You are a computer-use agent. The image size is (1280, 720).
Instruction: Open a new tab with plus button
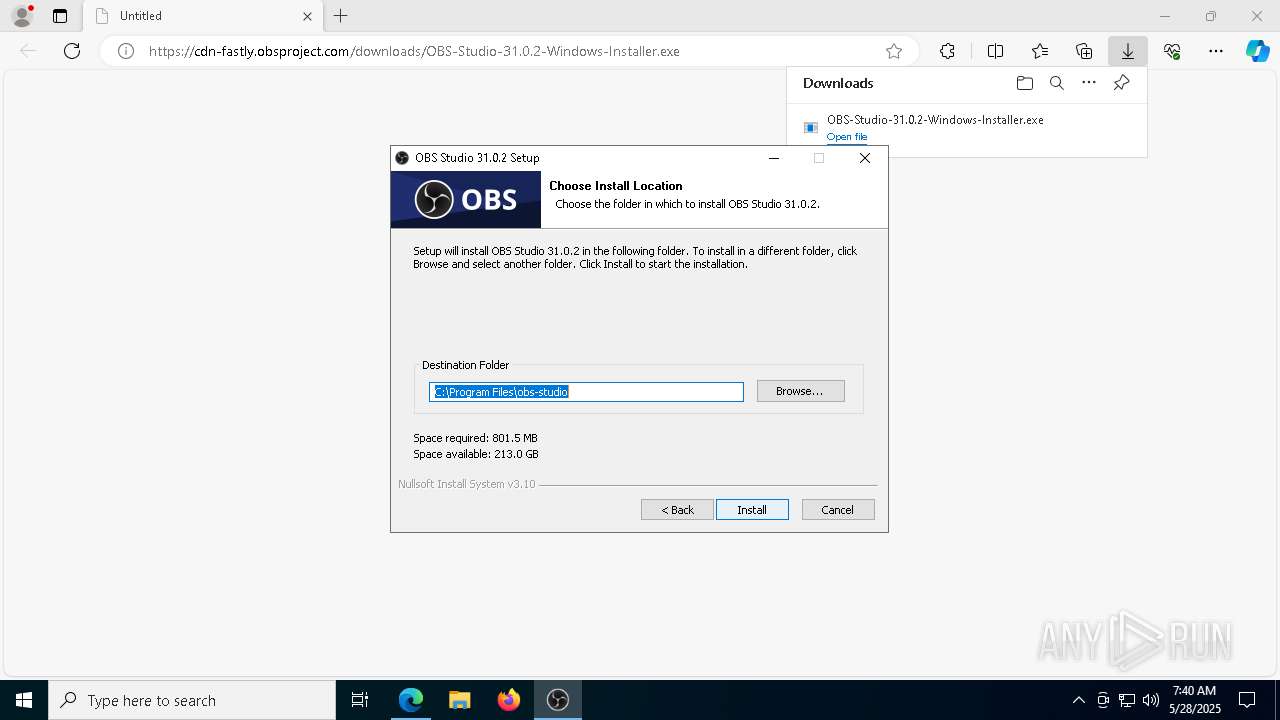point(340,16)
